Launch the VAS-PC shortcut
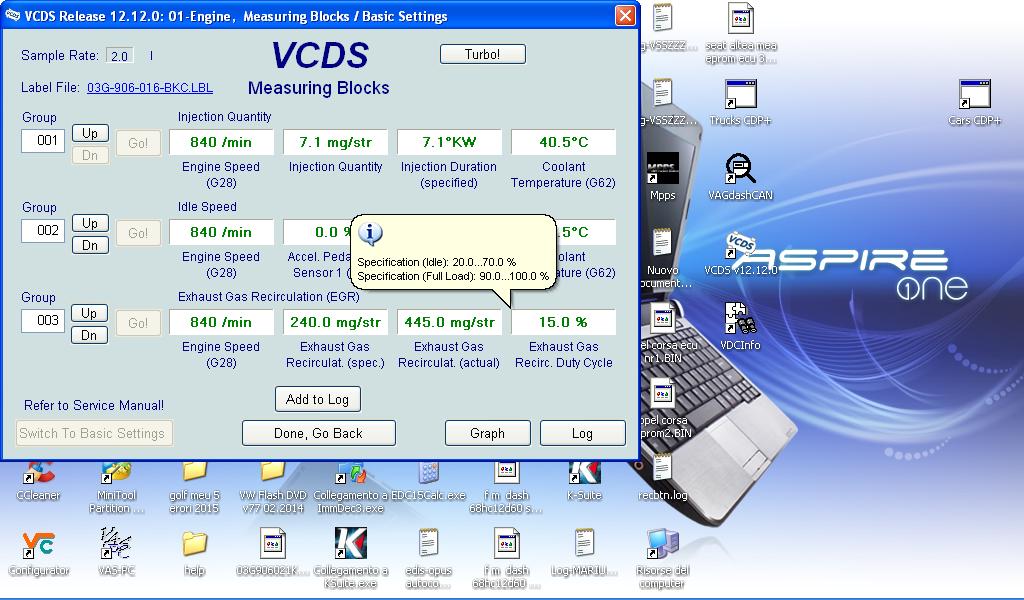Viewport: 1024px width, 600px height. [116, 545]
